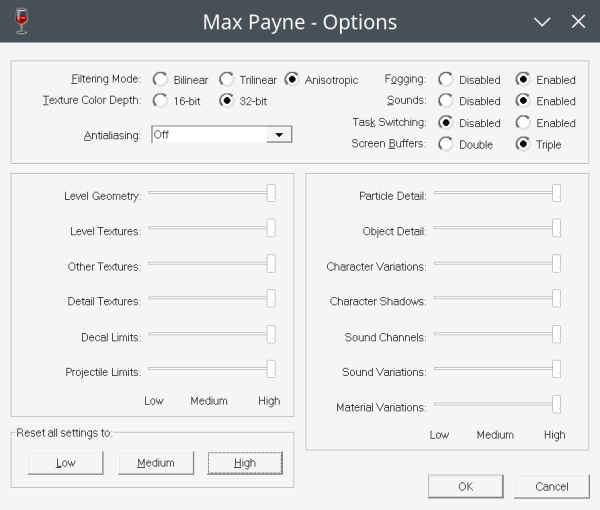Viewport: 600px width, 510px height.
Task: Click the Level Textures slider handle
Action: point(271,228)
